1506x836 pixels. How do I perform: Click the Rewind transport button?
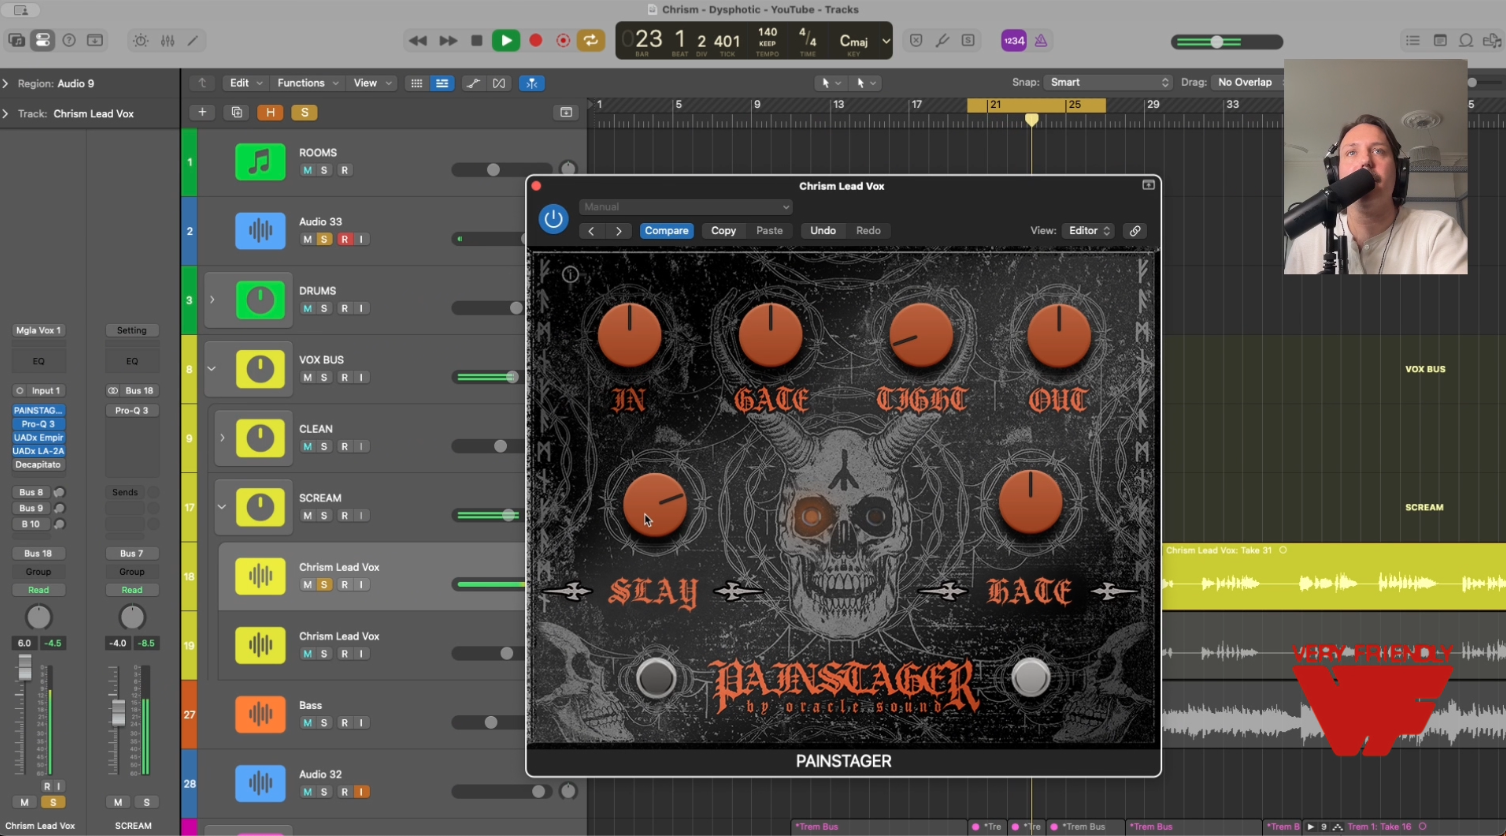[x=418, y=41]
